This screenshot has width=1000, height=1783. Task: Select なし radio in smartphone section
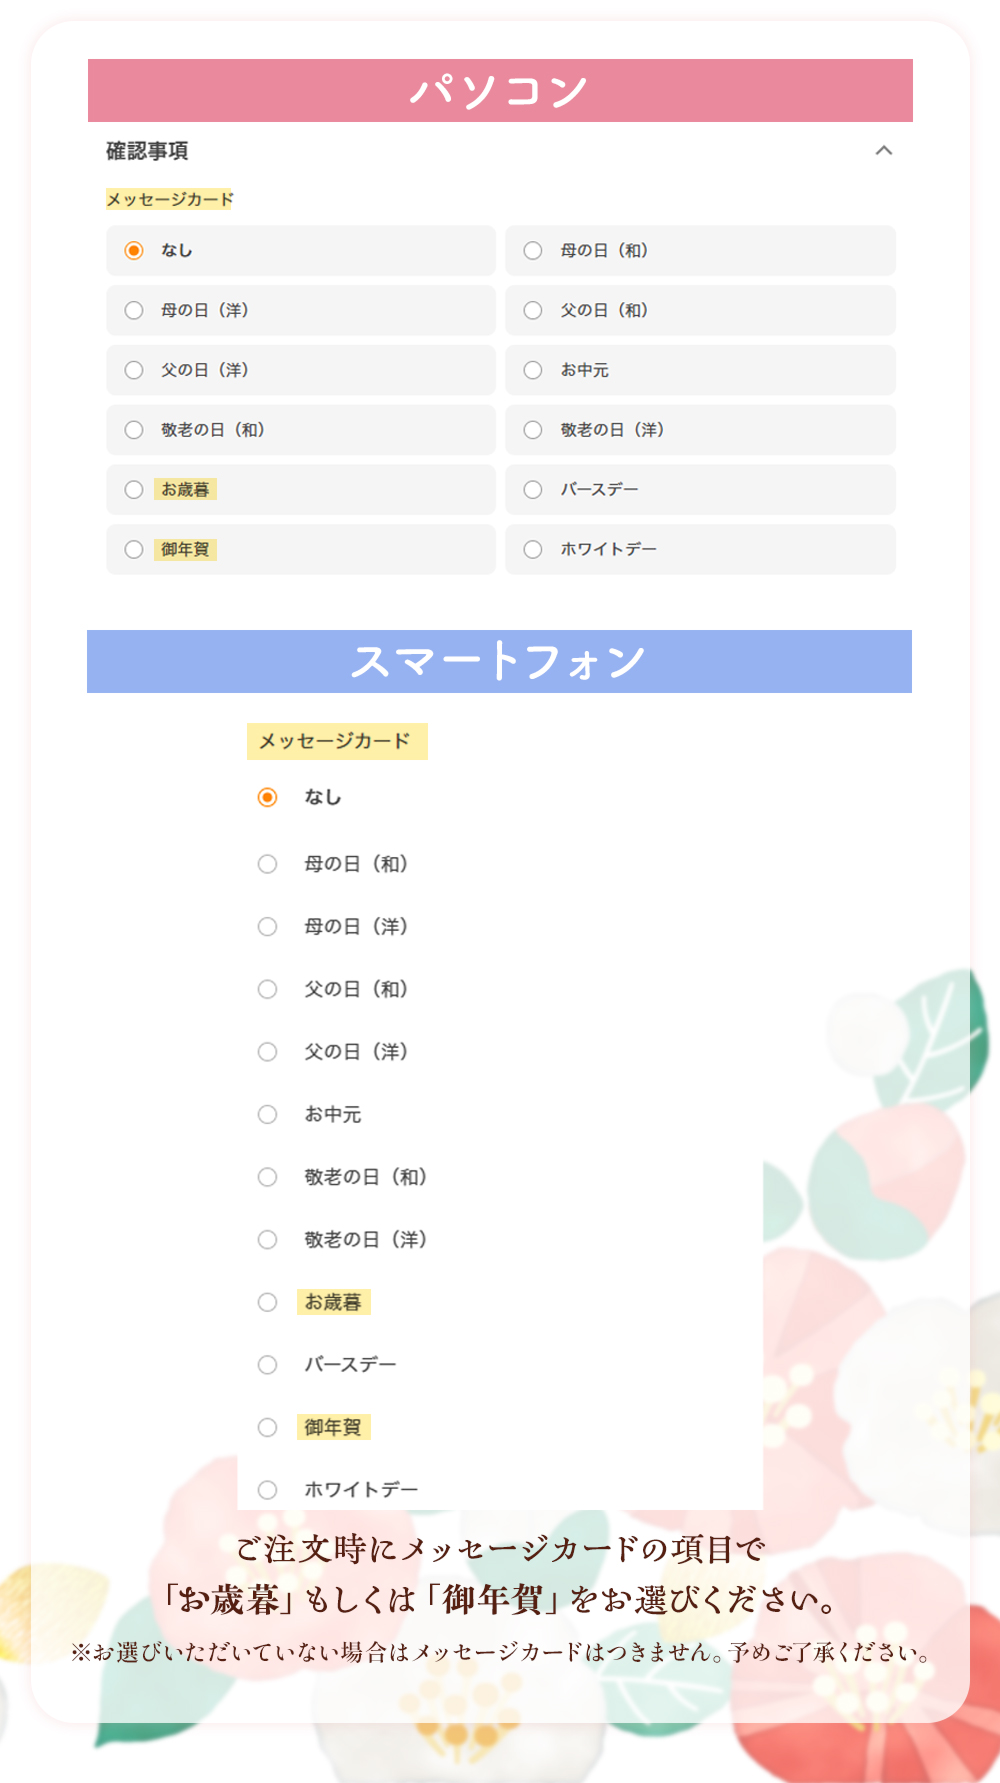pyautogui.click(x=267, y=797)
